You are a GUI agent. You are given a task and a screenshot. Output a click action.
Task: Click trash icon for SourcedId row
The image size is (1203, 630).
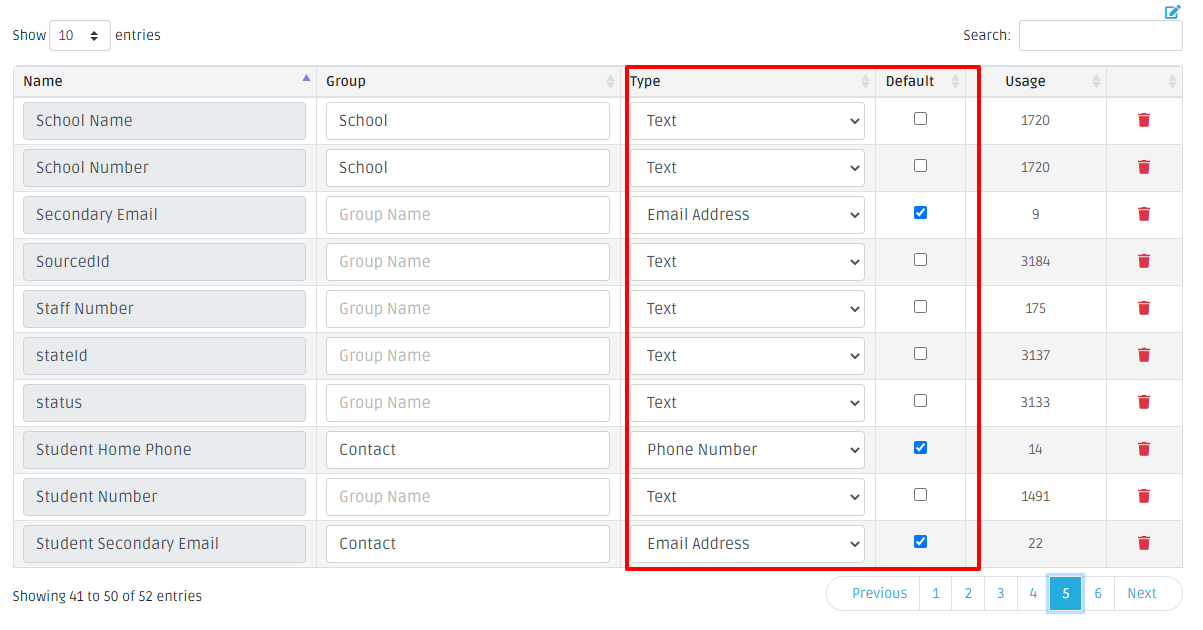tap(1144, 261)
